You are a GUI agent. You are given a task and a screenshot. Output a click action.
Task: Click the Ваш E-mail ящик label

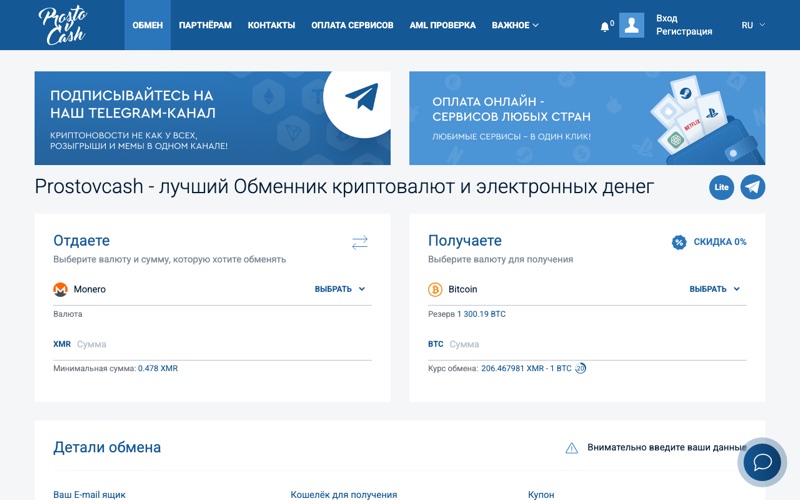[89, 495]
